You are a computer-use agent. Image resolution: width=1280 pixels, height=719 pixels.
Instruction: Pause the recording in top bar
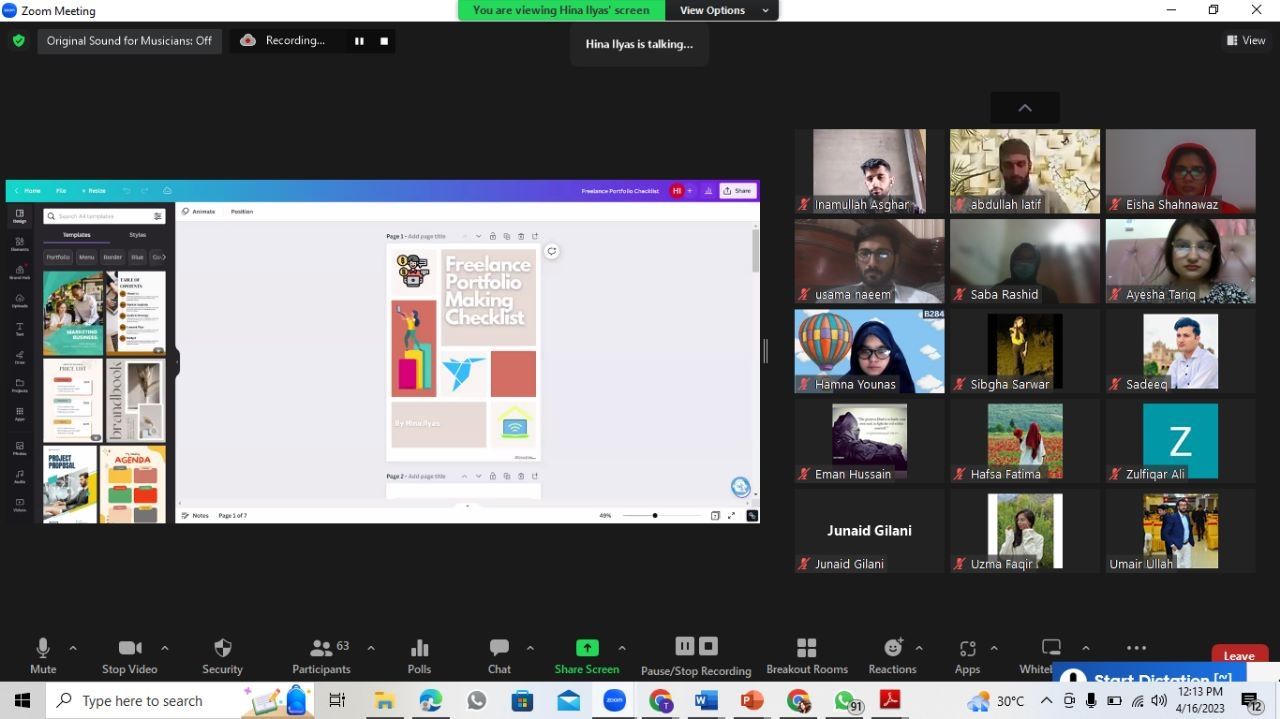coord(359,41)
